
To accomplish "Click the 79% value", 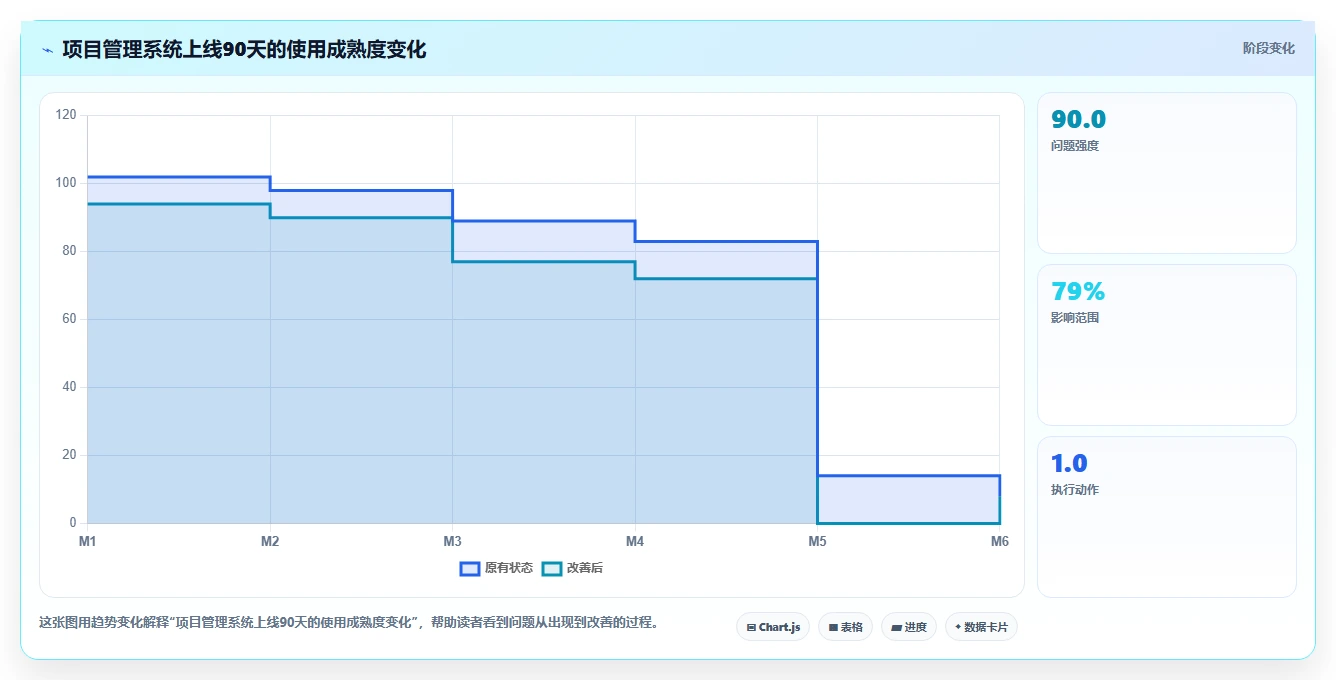I will 1078,292.
